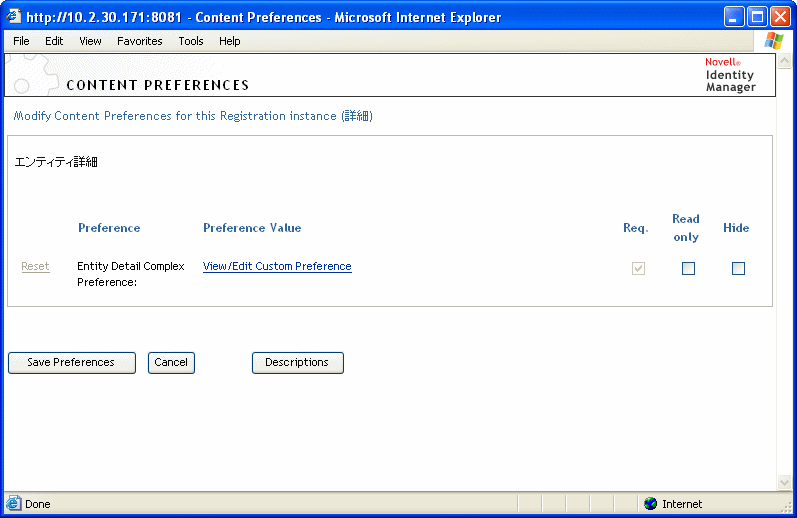Click the Internet Explorer title bar icon
Image resolution: width=797 pixels, height=518 pixels.
pos(14,17)
